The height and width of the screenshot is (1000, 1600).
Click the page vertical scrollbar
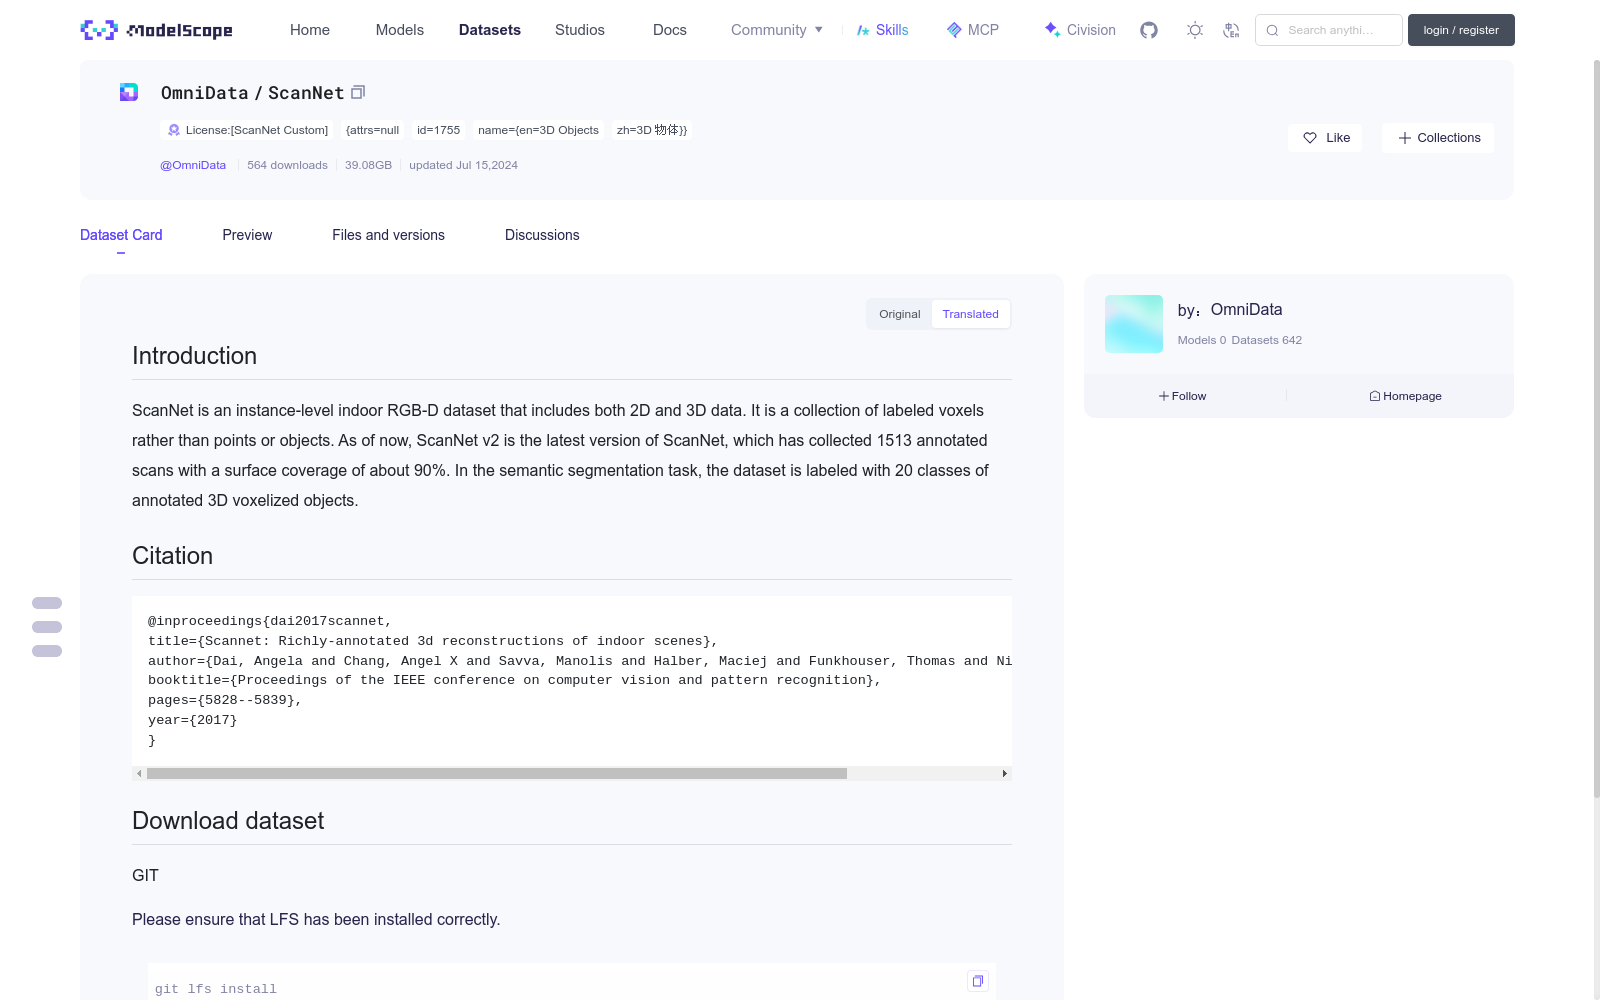coord(1596,430)
